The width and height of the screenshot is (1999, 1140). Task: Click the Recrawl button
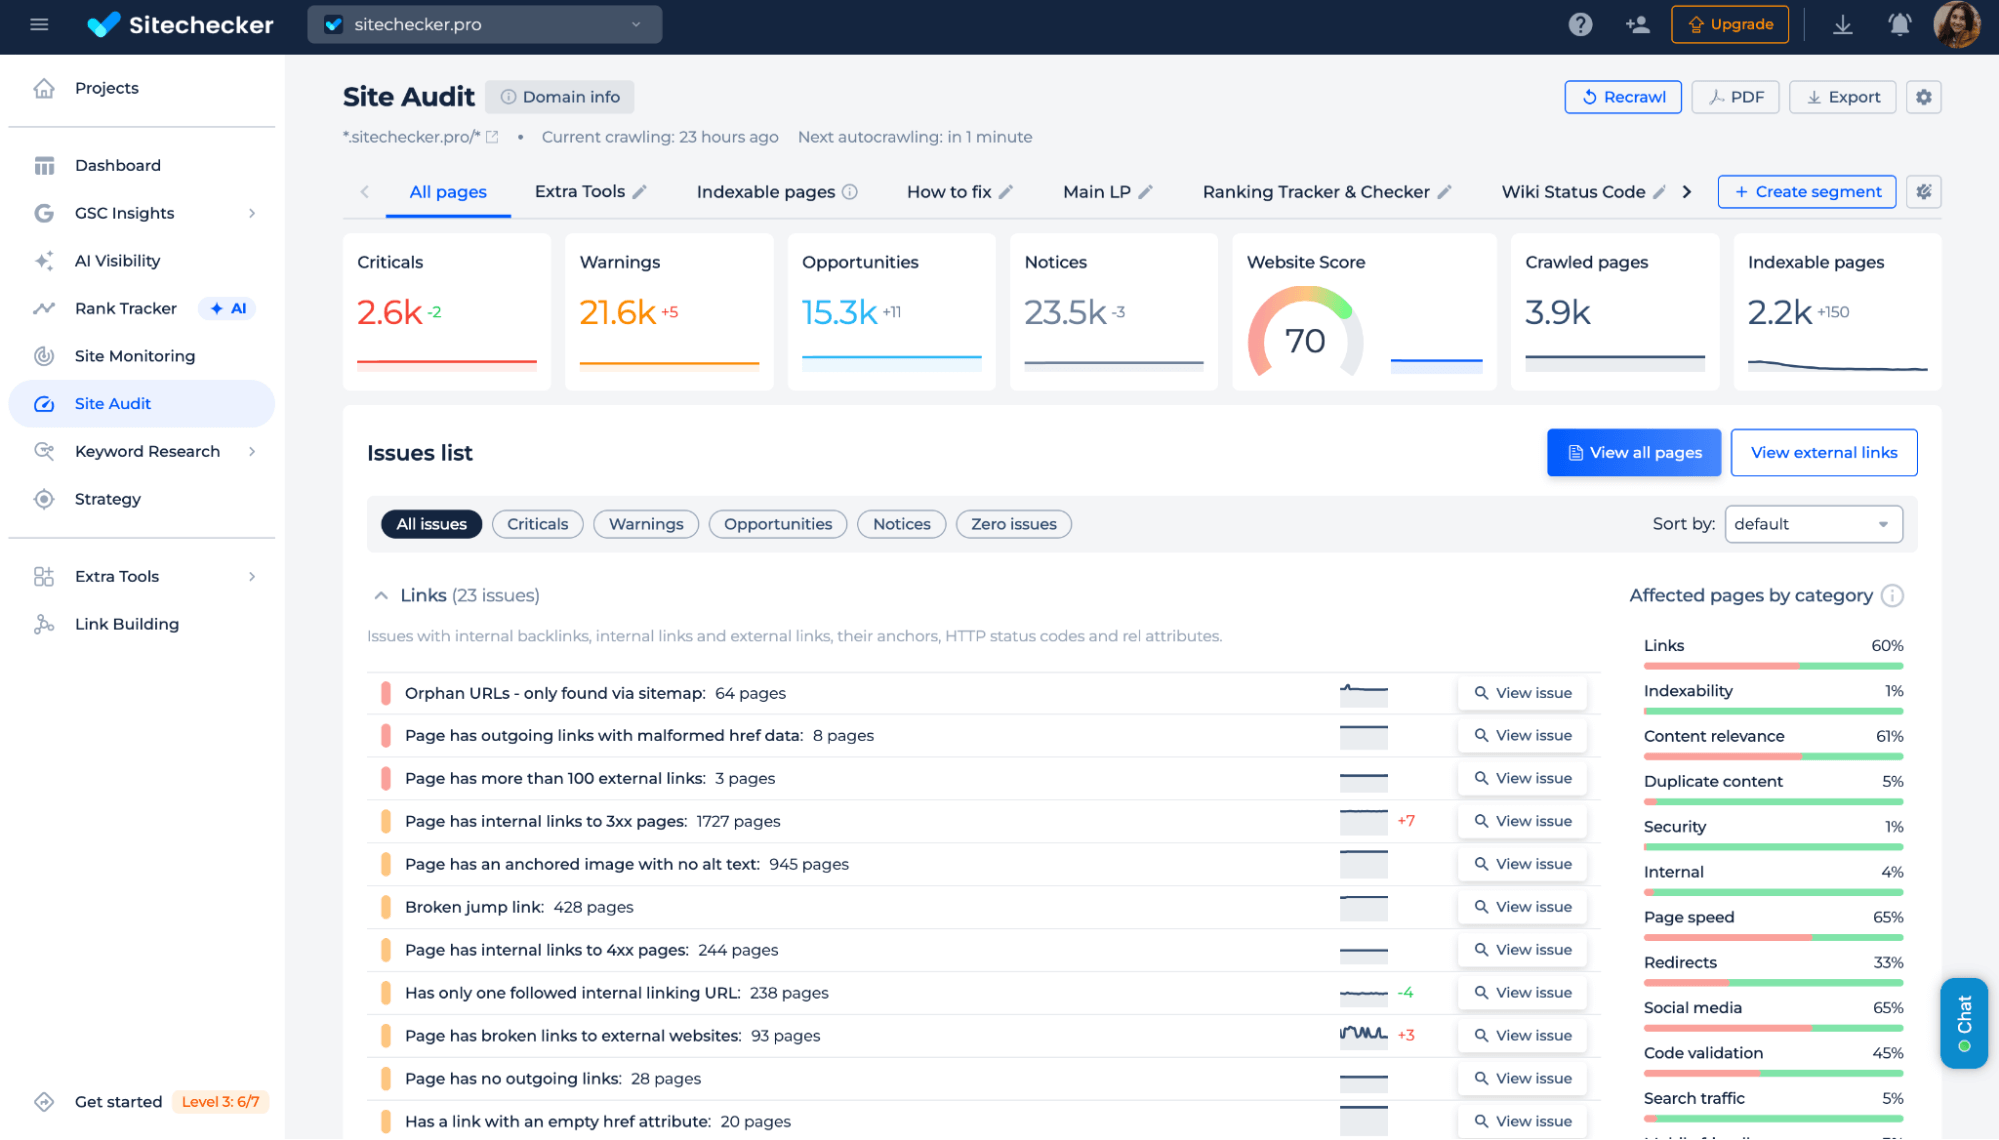(x=1622, y=97)
